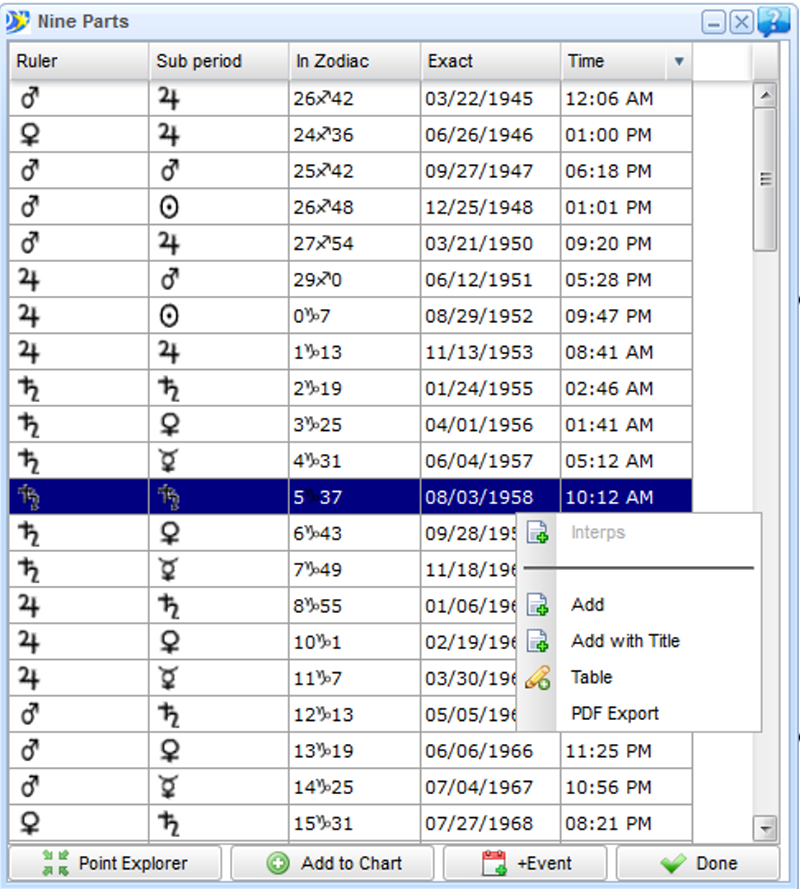The width and height of the screenshot is (800, 889).
Task: Click the green checkmark Done icon
Action: (x=674, y=863)
